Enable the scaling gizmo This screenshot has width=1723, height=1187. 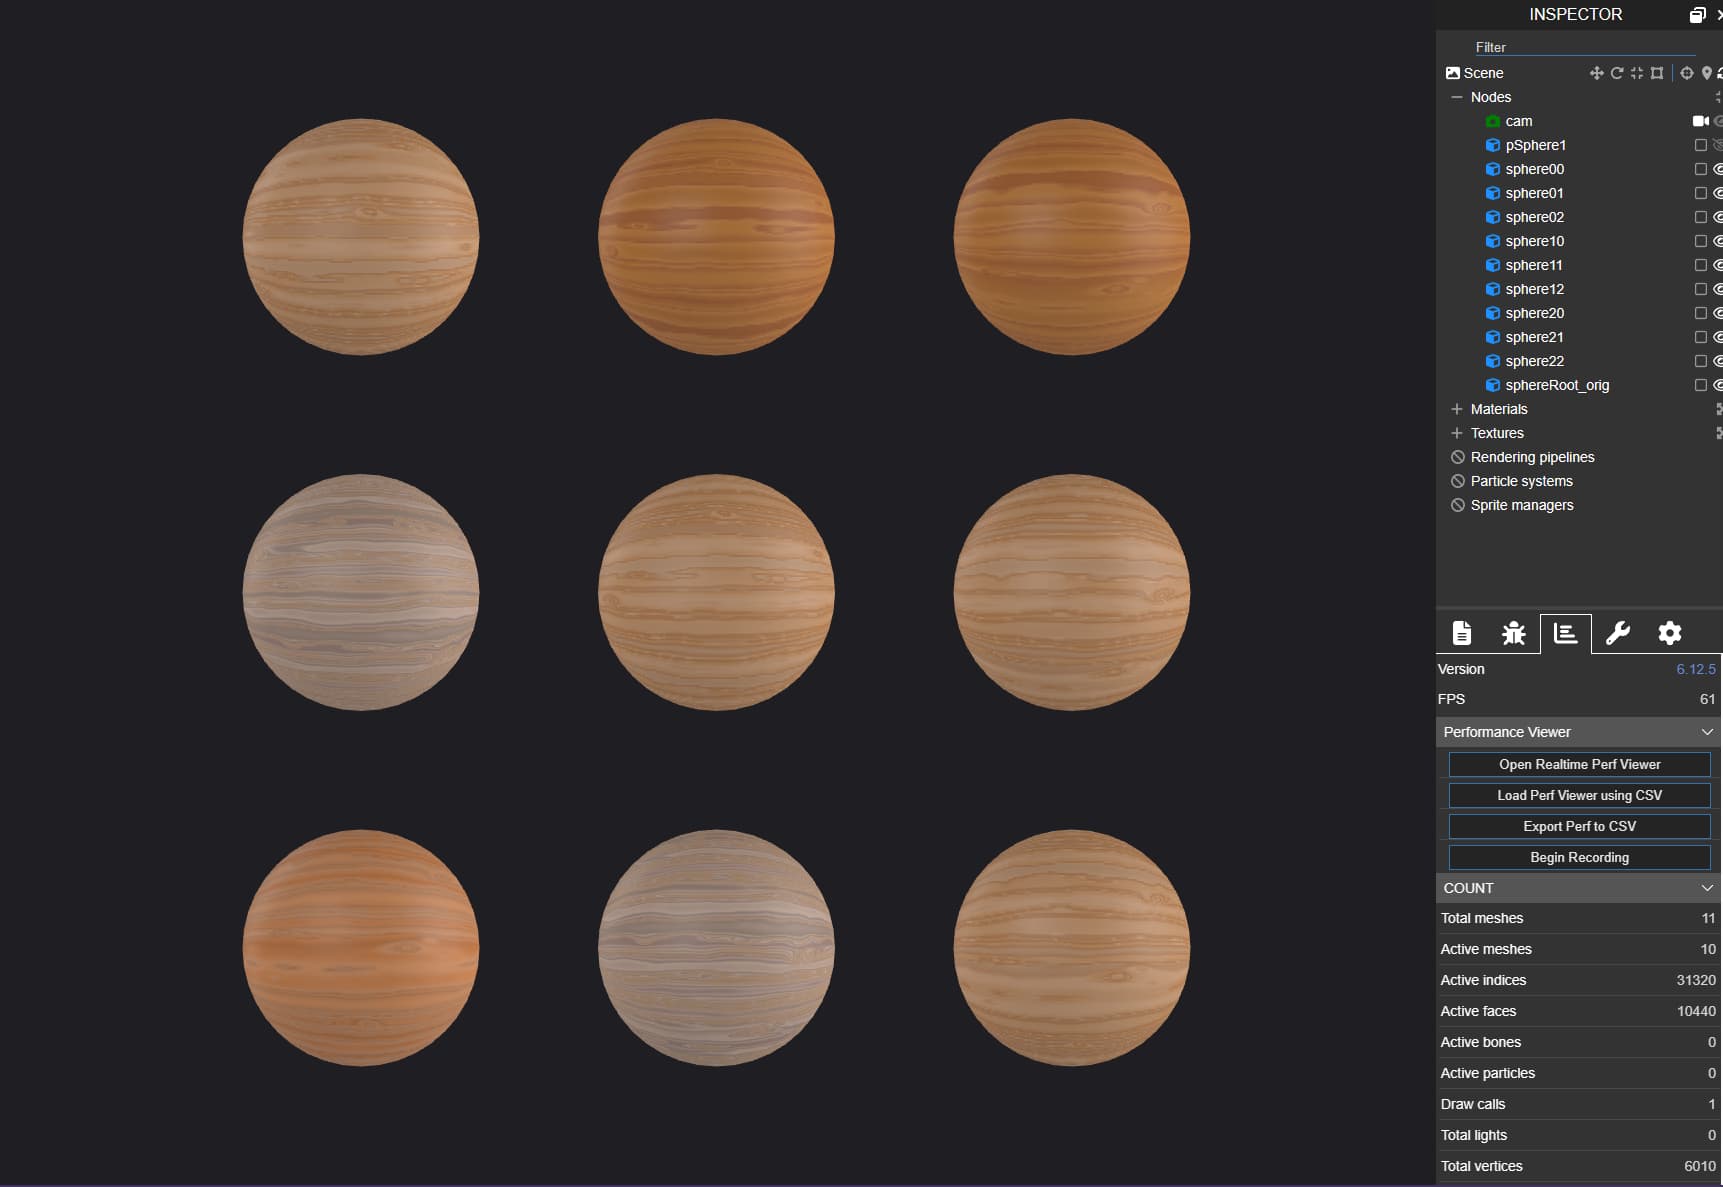point(1636,73)
